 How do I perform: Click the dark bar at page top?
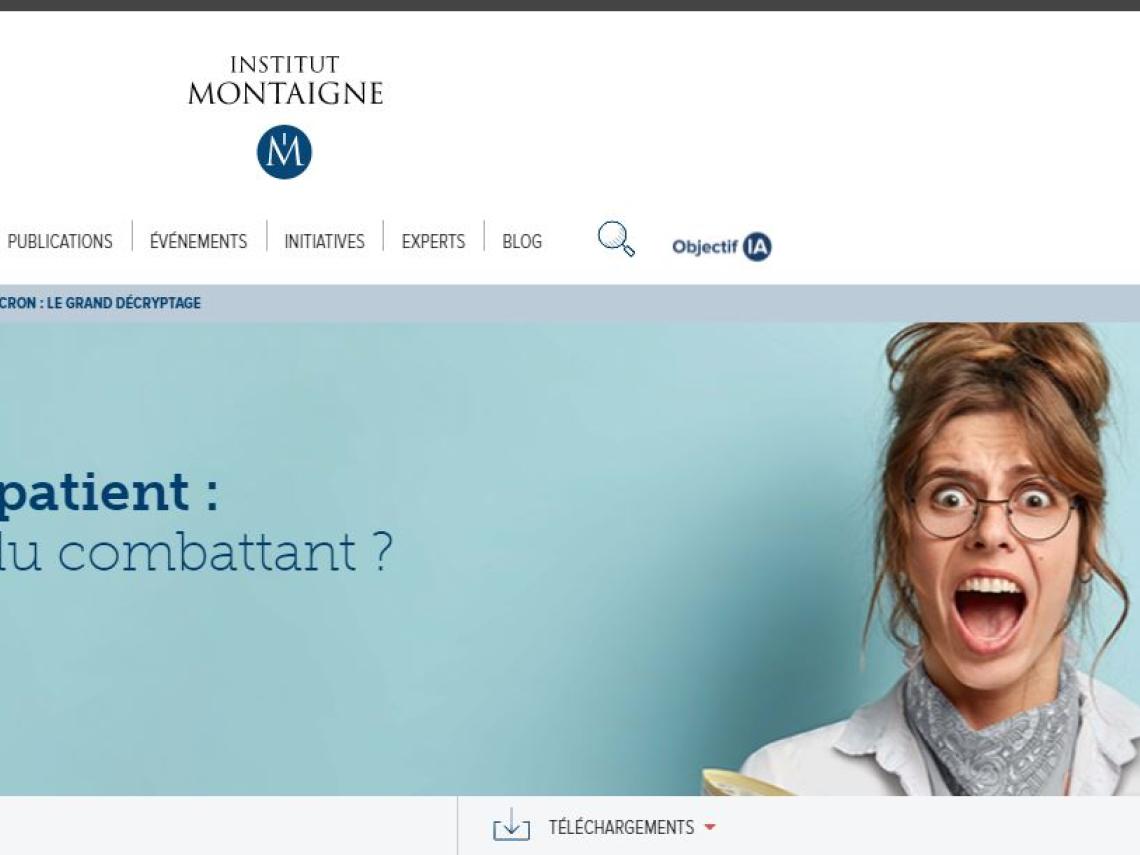click(570, 5)
